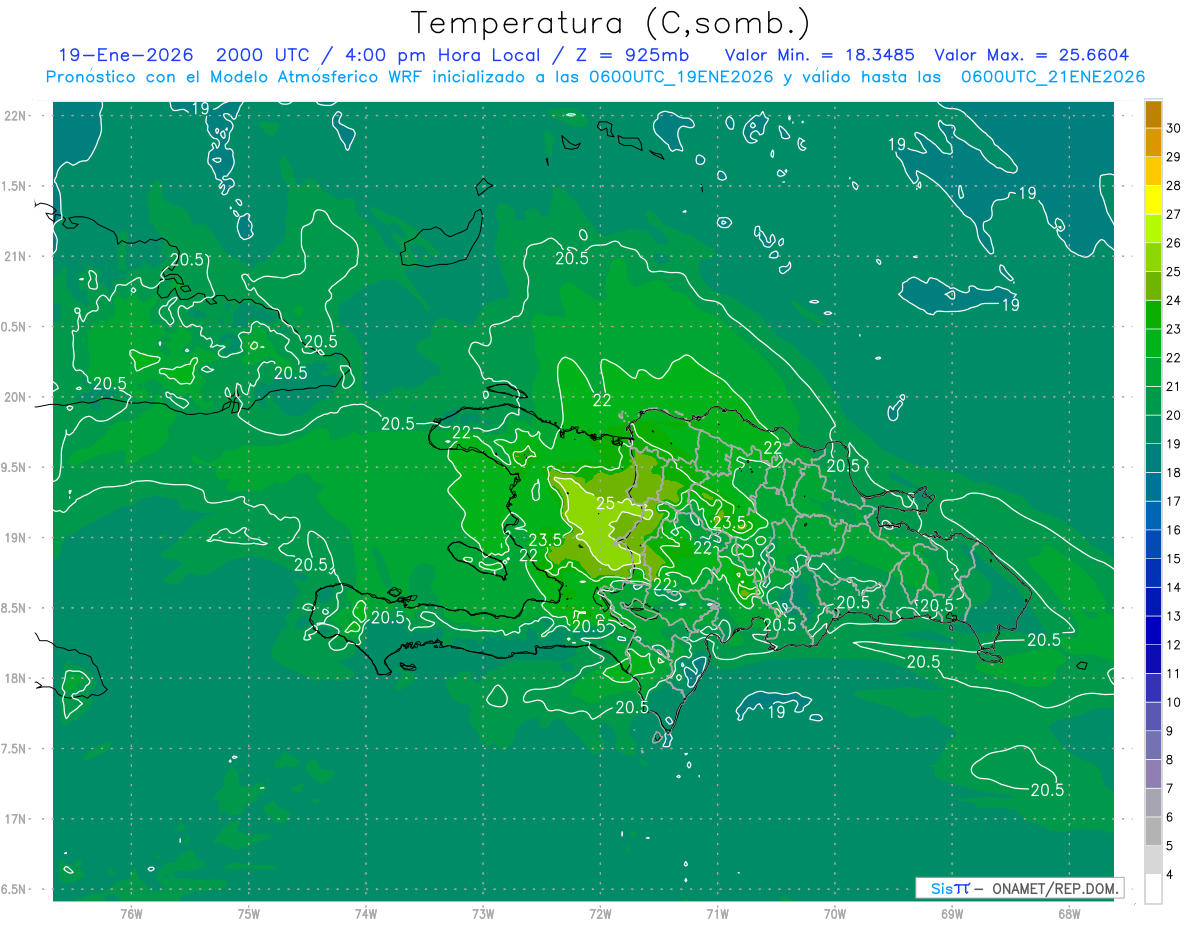Screen dimensions: 1200x927
Task: Click the "70W" longitude label
Action: tap(835, 914)
